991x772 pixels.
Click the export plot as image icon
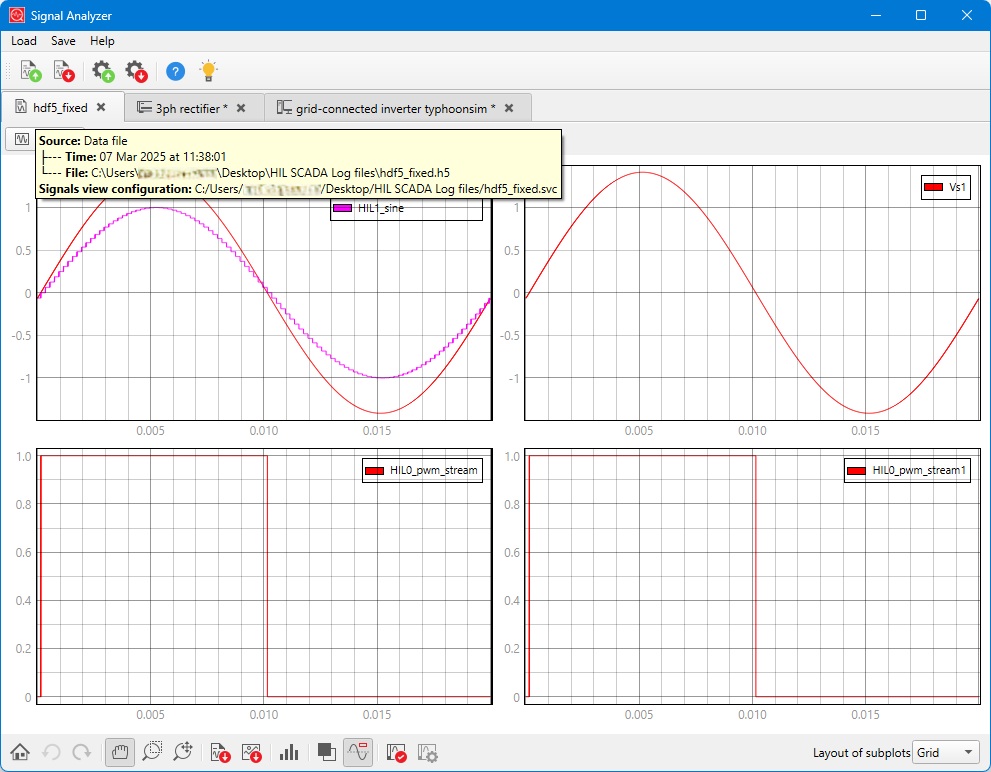251,752
